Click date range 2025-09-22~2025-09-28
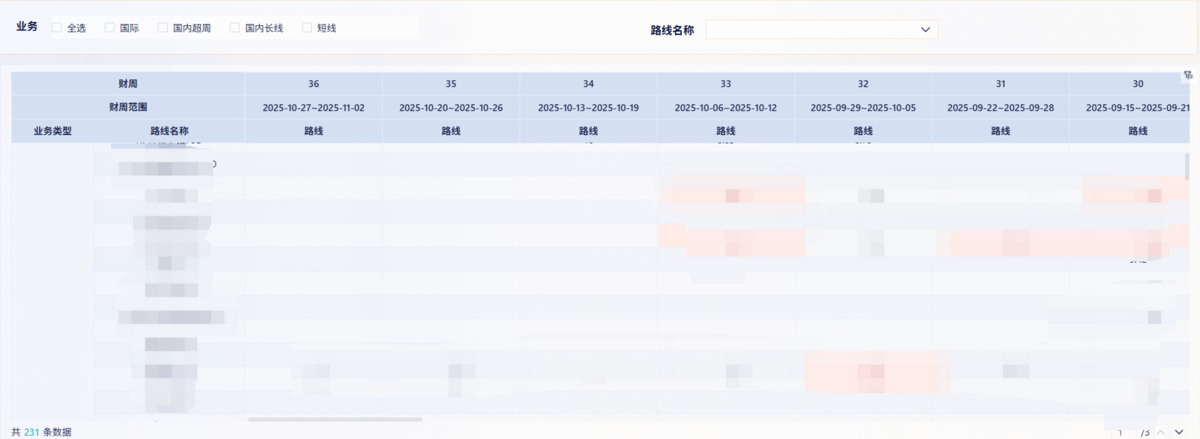The height and width of the screenshot is (439, 1200). 1000,107
